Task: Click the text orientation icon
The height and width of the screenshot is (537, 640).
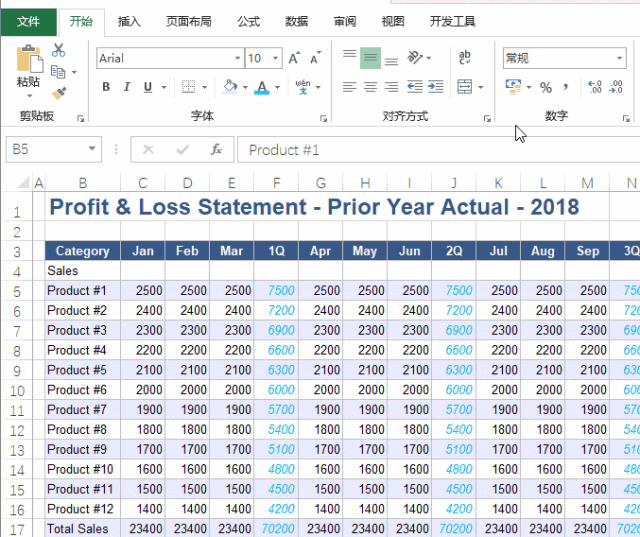Action: (x=415, y=58)
